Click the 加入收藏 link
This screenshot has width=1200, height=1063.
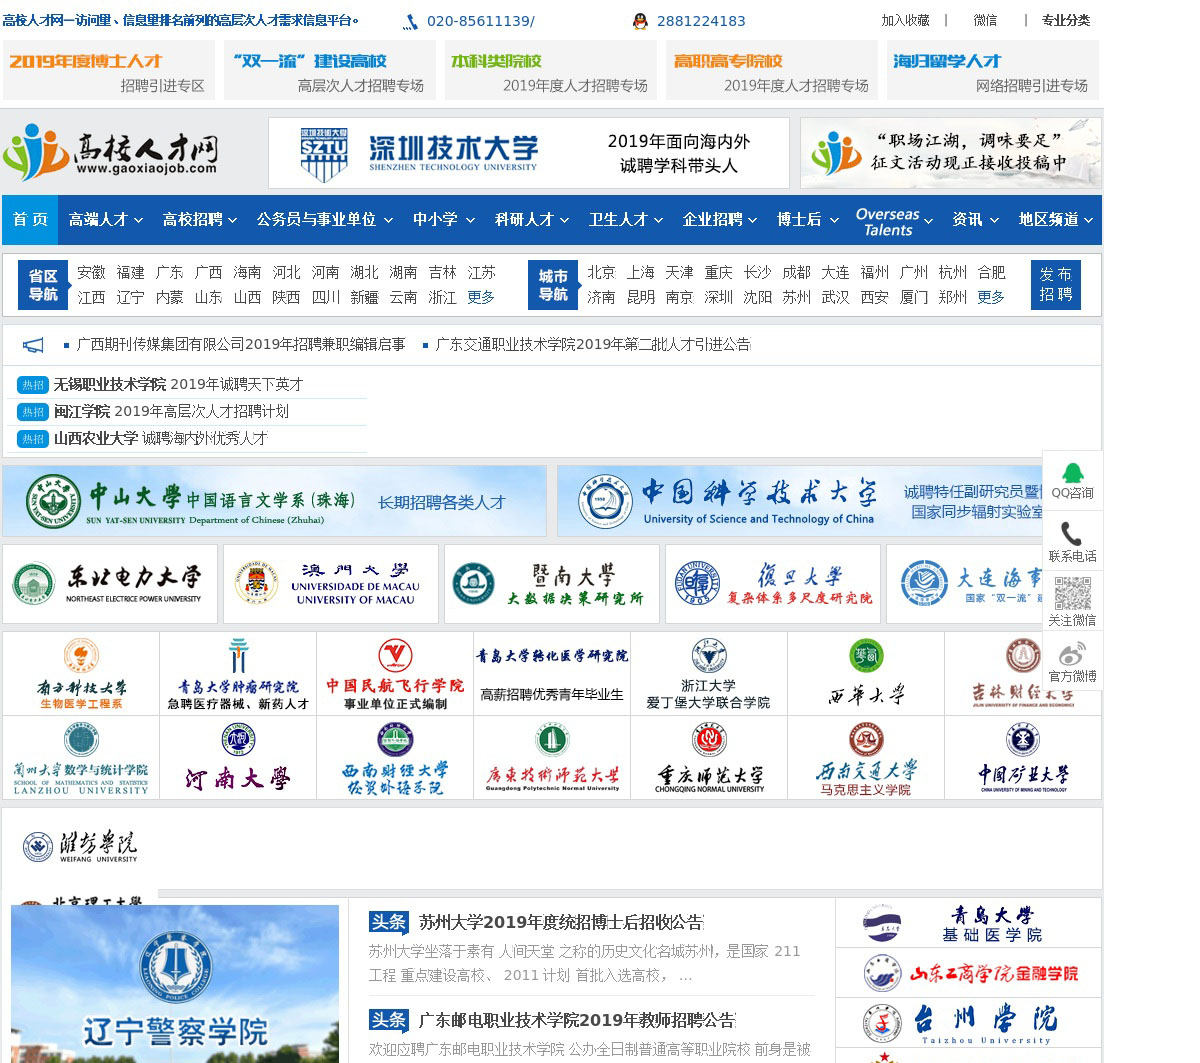point(905,21)
